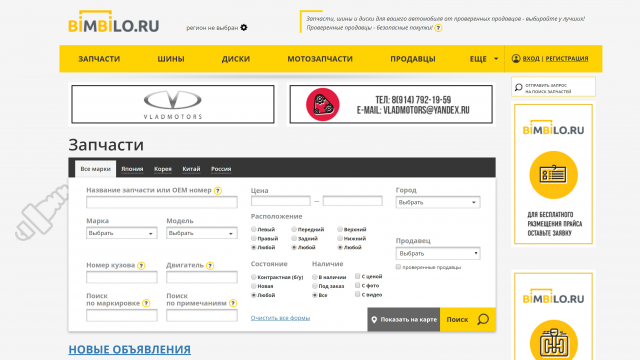Select Задний location radio button
Image resolution: width=640 pixels, height=360 pixels.
point(293,238)
